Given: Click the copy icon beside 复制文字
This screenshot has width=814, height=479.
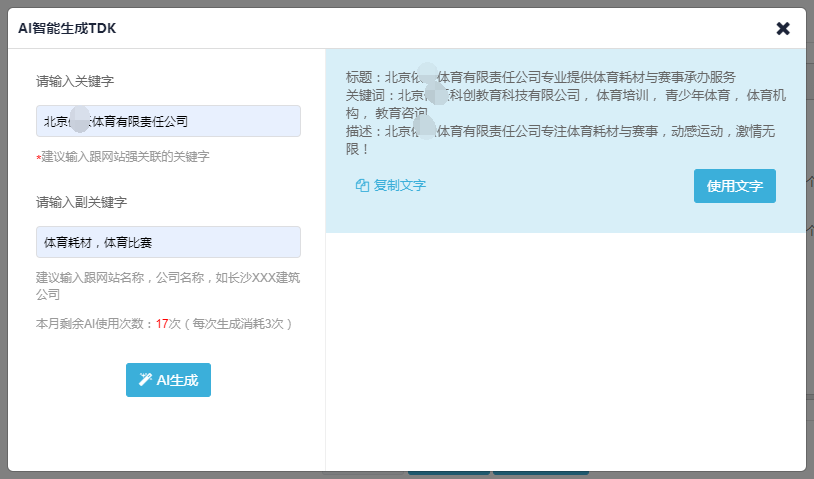Looking at the screenshot, I should 362,185.
